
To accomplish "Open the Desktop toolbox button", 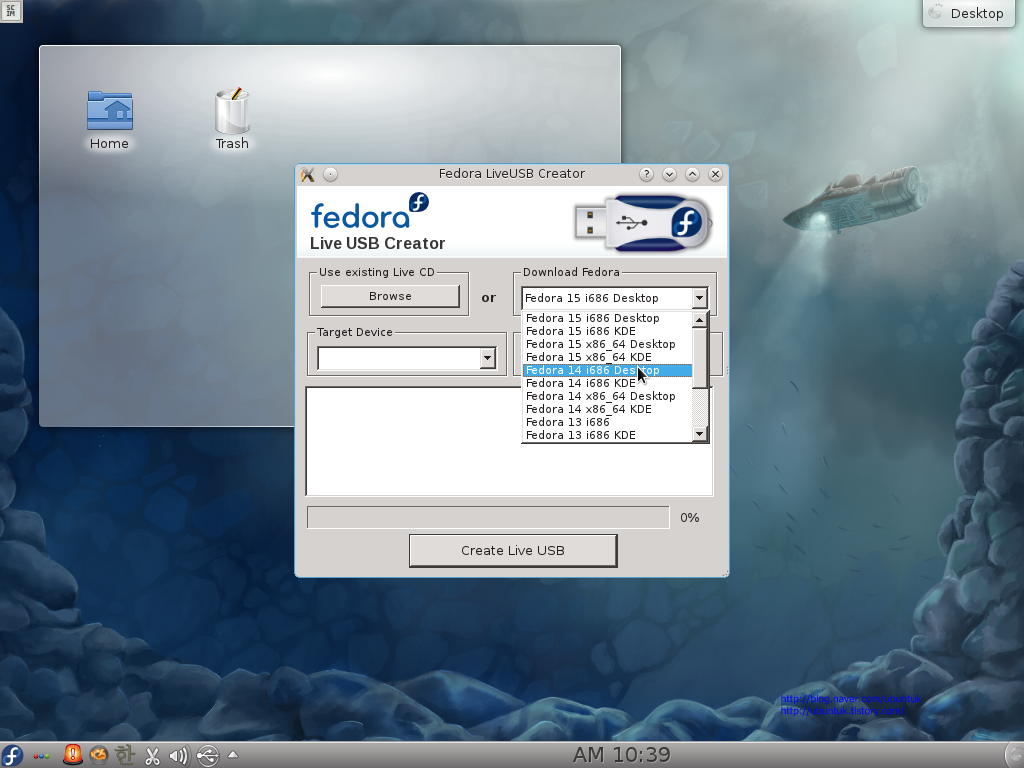I will [x=968, y=14].
